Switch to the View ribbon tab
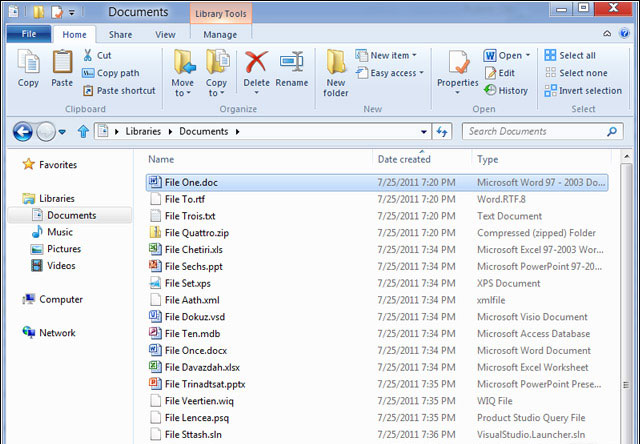This screenshot has width=640, height=444. tap(165, 35)
